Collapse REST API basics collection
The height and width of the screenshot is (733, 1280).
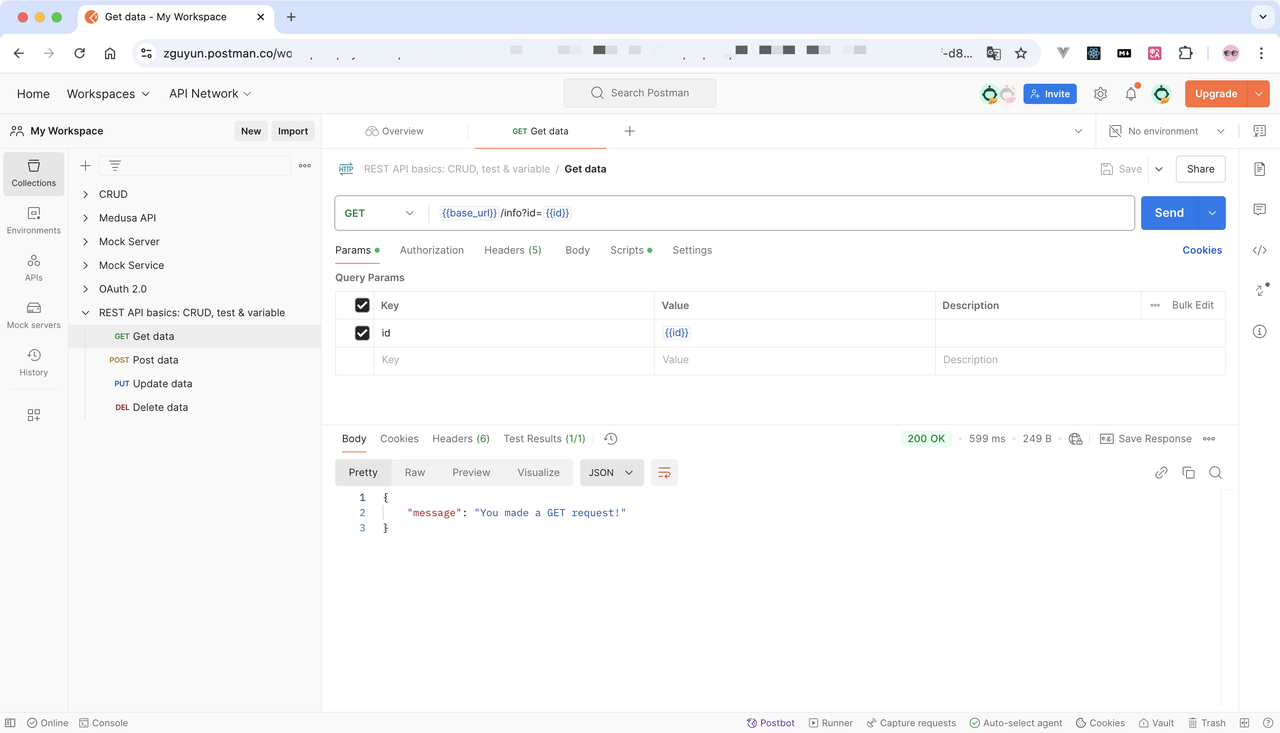pos(85,313)
